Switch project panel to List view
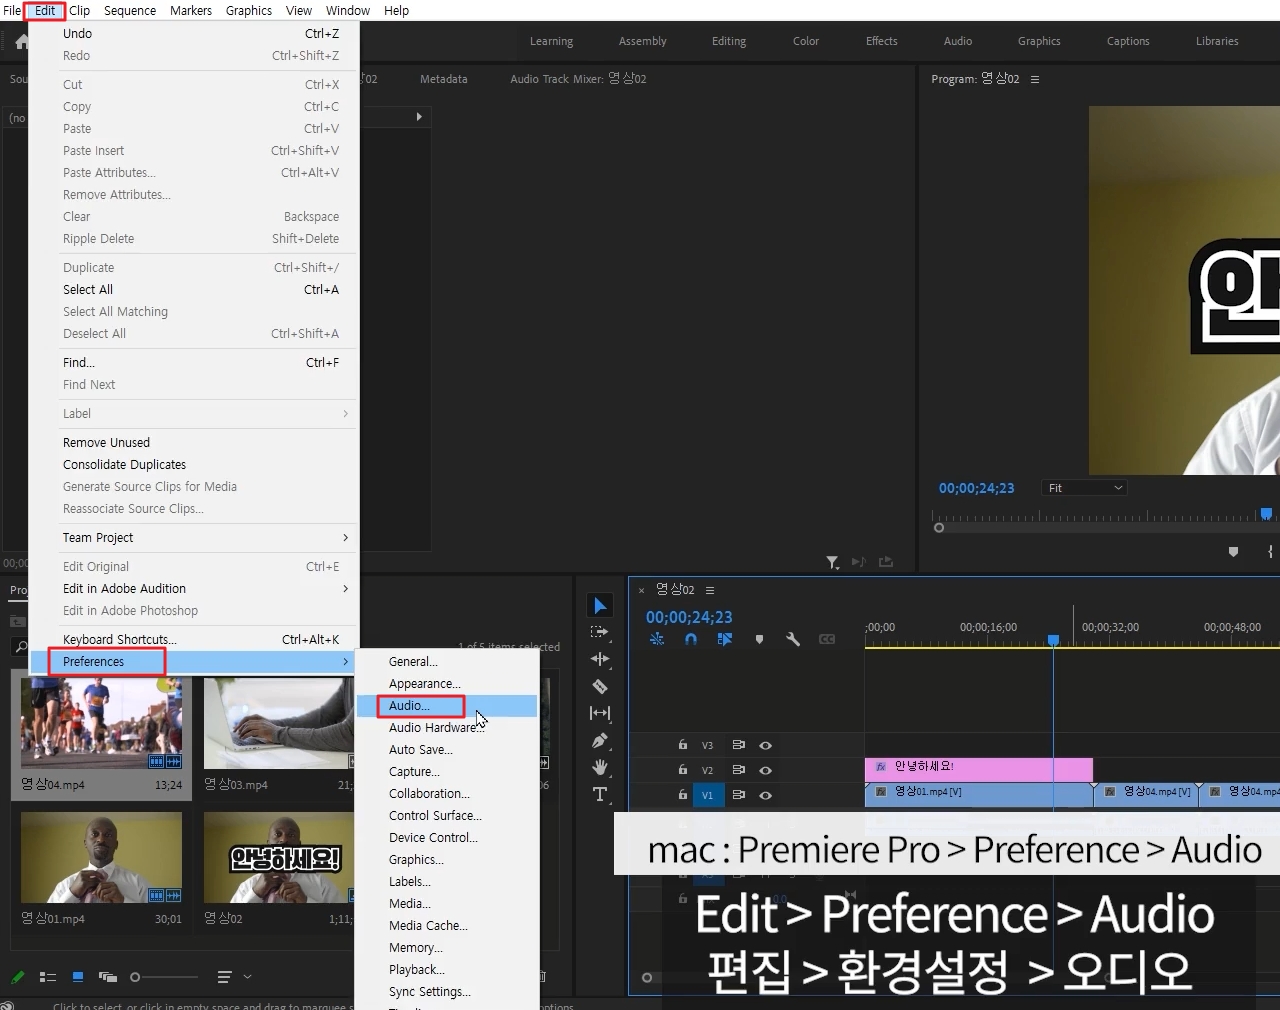The image size is (1280, 1010). pyautogui.click(x=47, y=977)
